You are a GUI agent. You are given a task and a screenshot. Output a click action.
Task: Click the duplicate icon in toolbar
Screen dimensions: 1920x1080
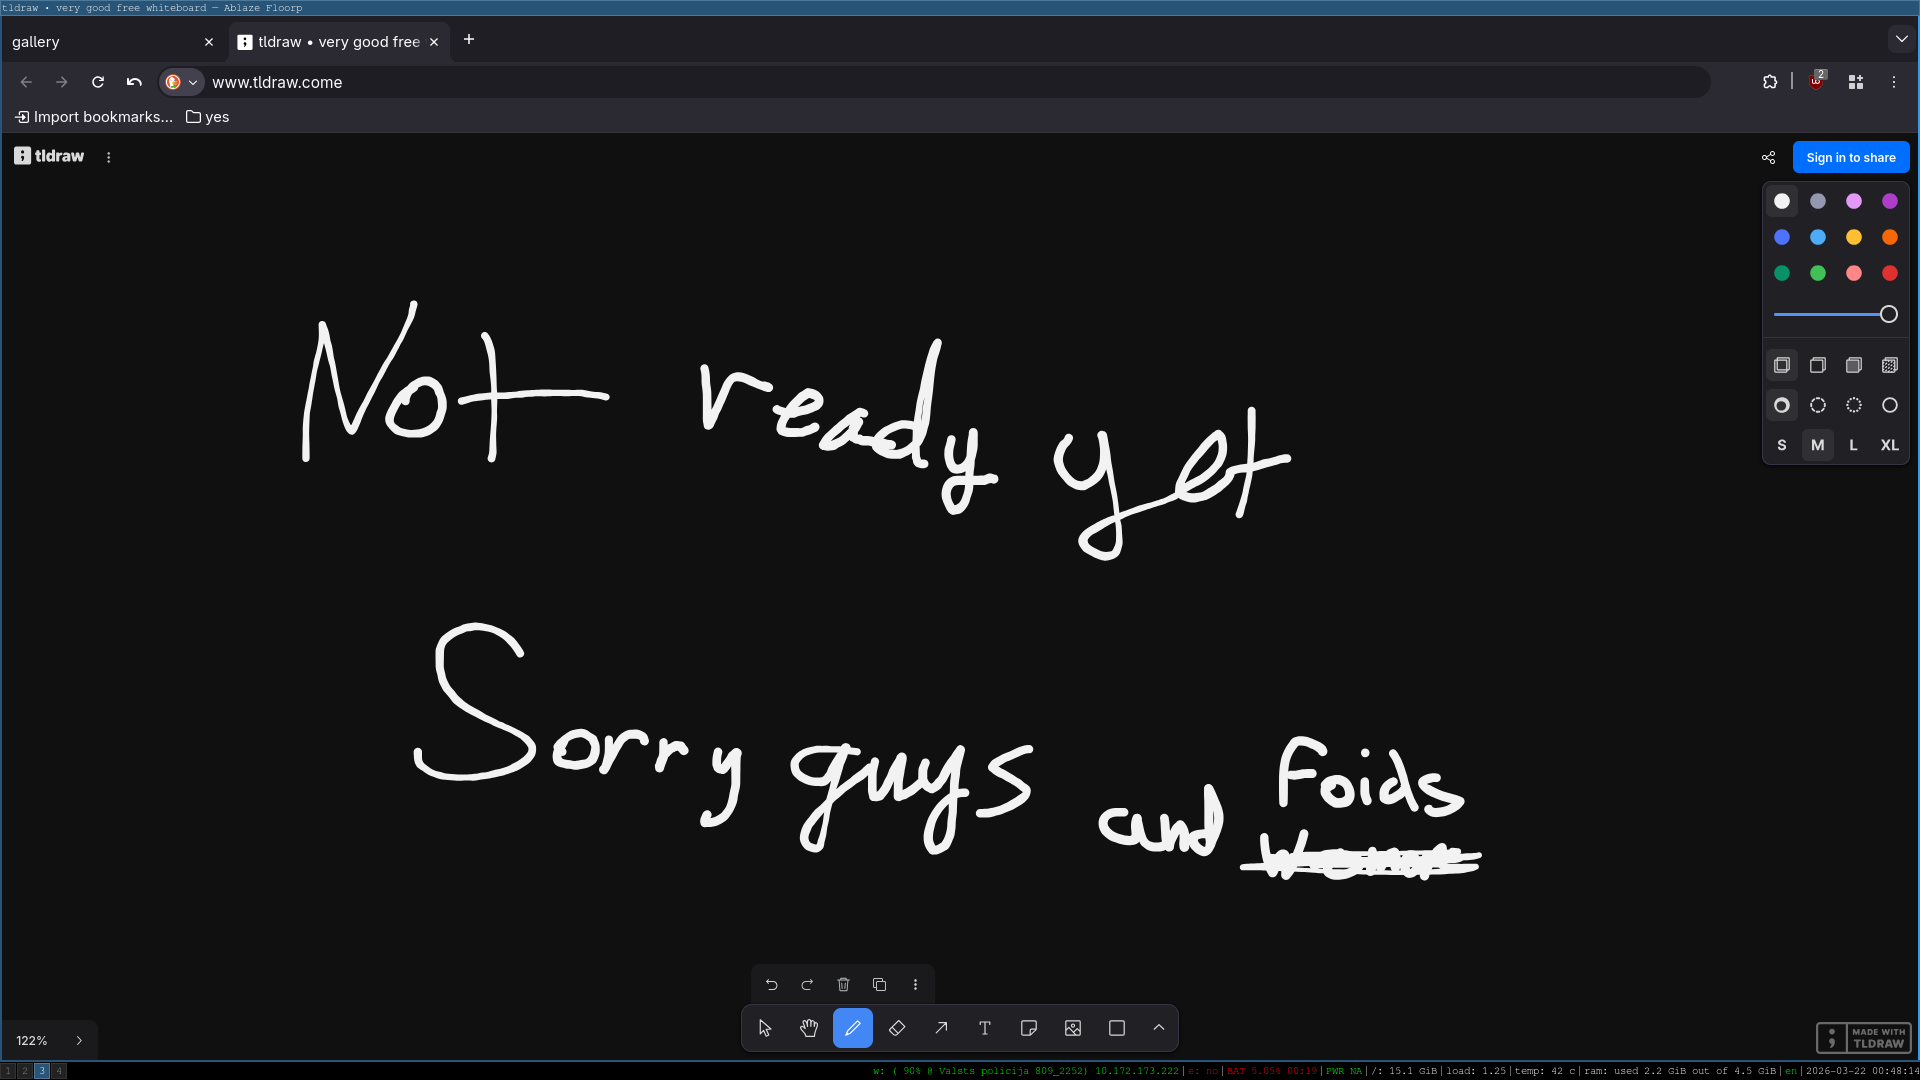click(x=879, y=985)
